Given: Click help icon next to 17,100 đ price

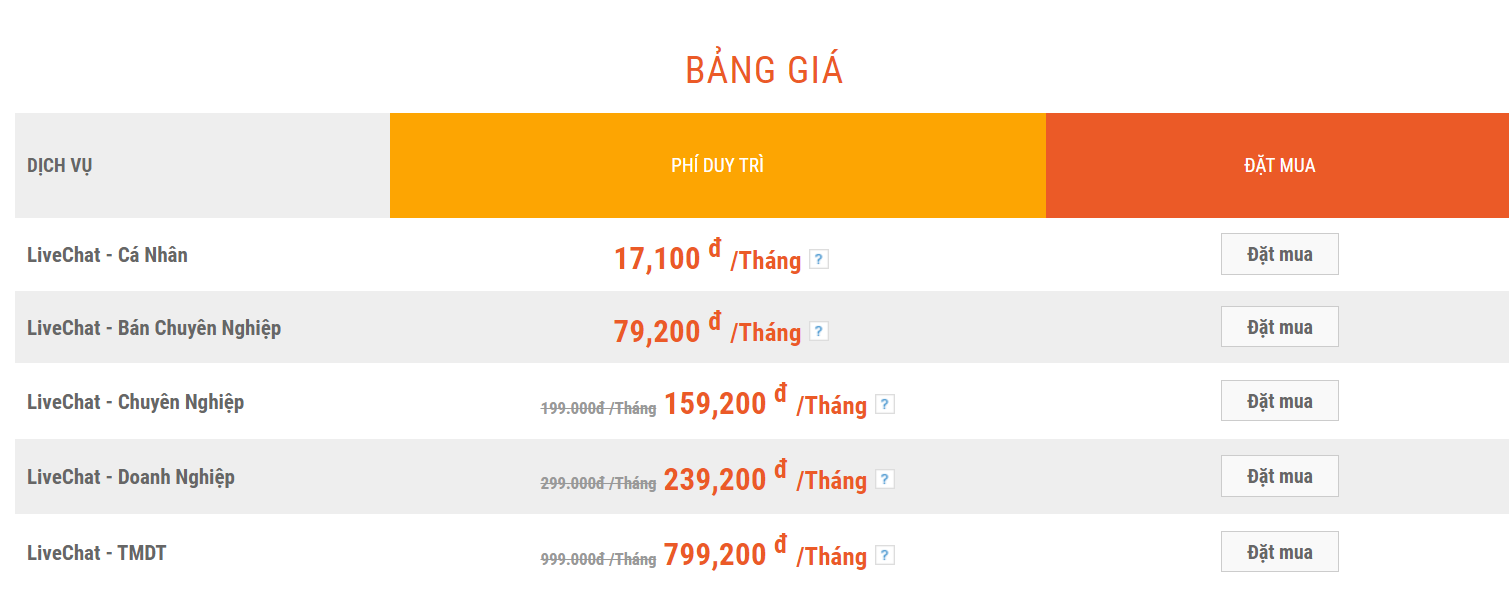Looking at the screenshot, I should pos(818,260).
